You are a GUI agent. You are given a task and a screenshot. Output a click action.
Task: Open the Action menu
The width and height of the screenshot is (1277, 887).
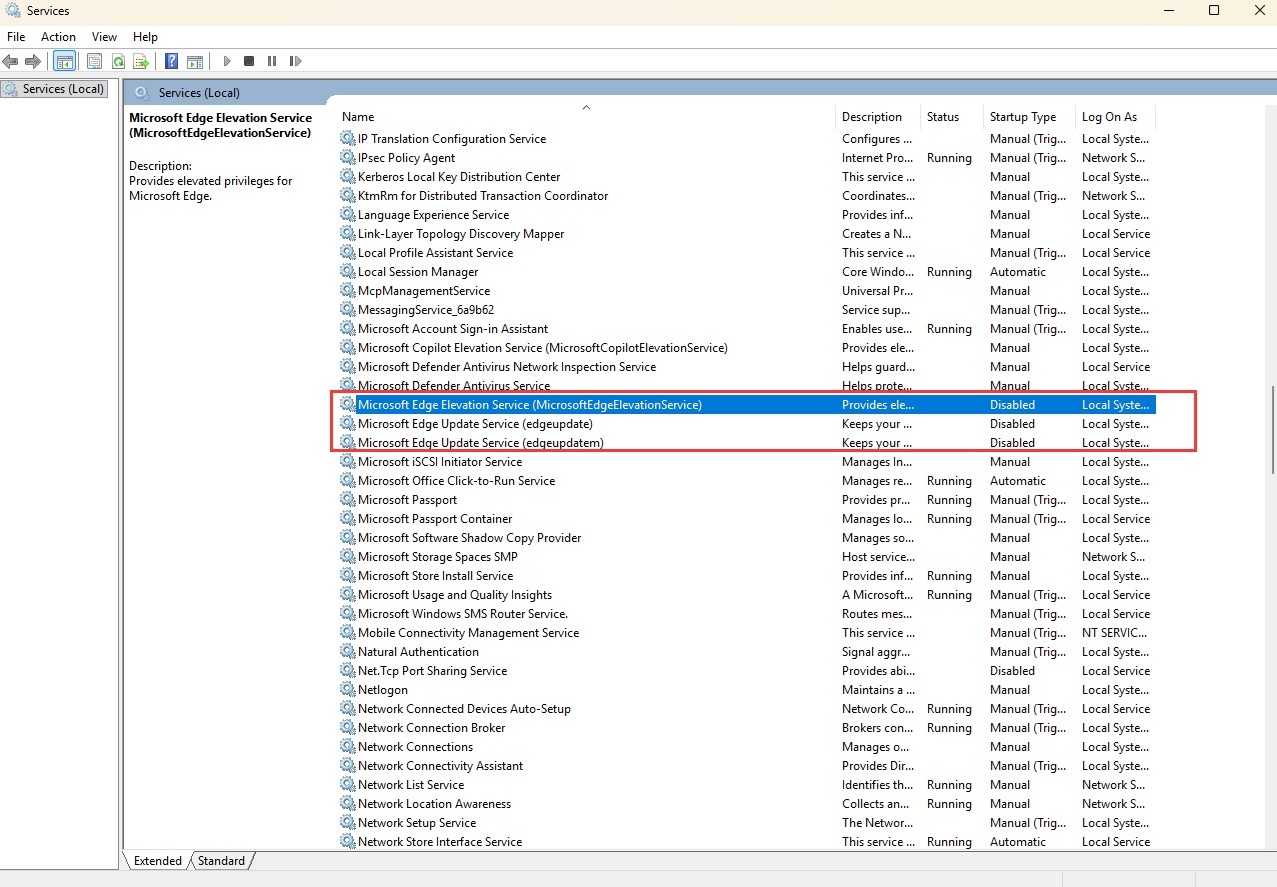coord(58,37)
